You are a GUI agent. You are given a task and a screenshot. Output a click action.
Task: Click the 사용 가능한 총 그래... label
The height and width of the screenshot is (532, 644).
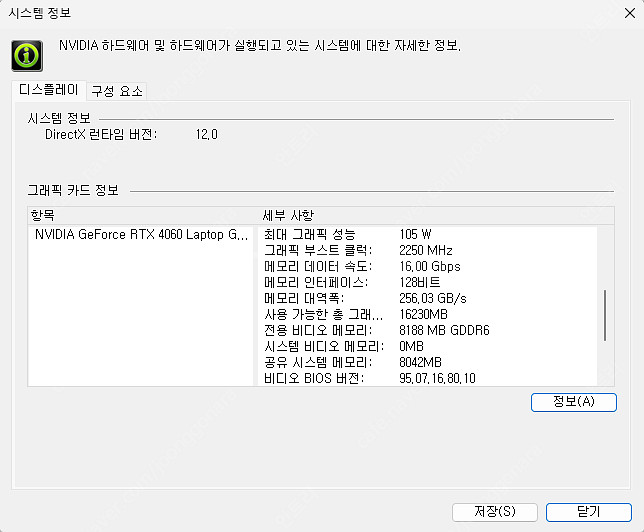point(324,315)
